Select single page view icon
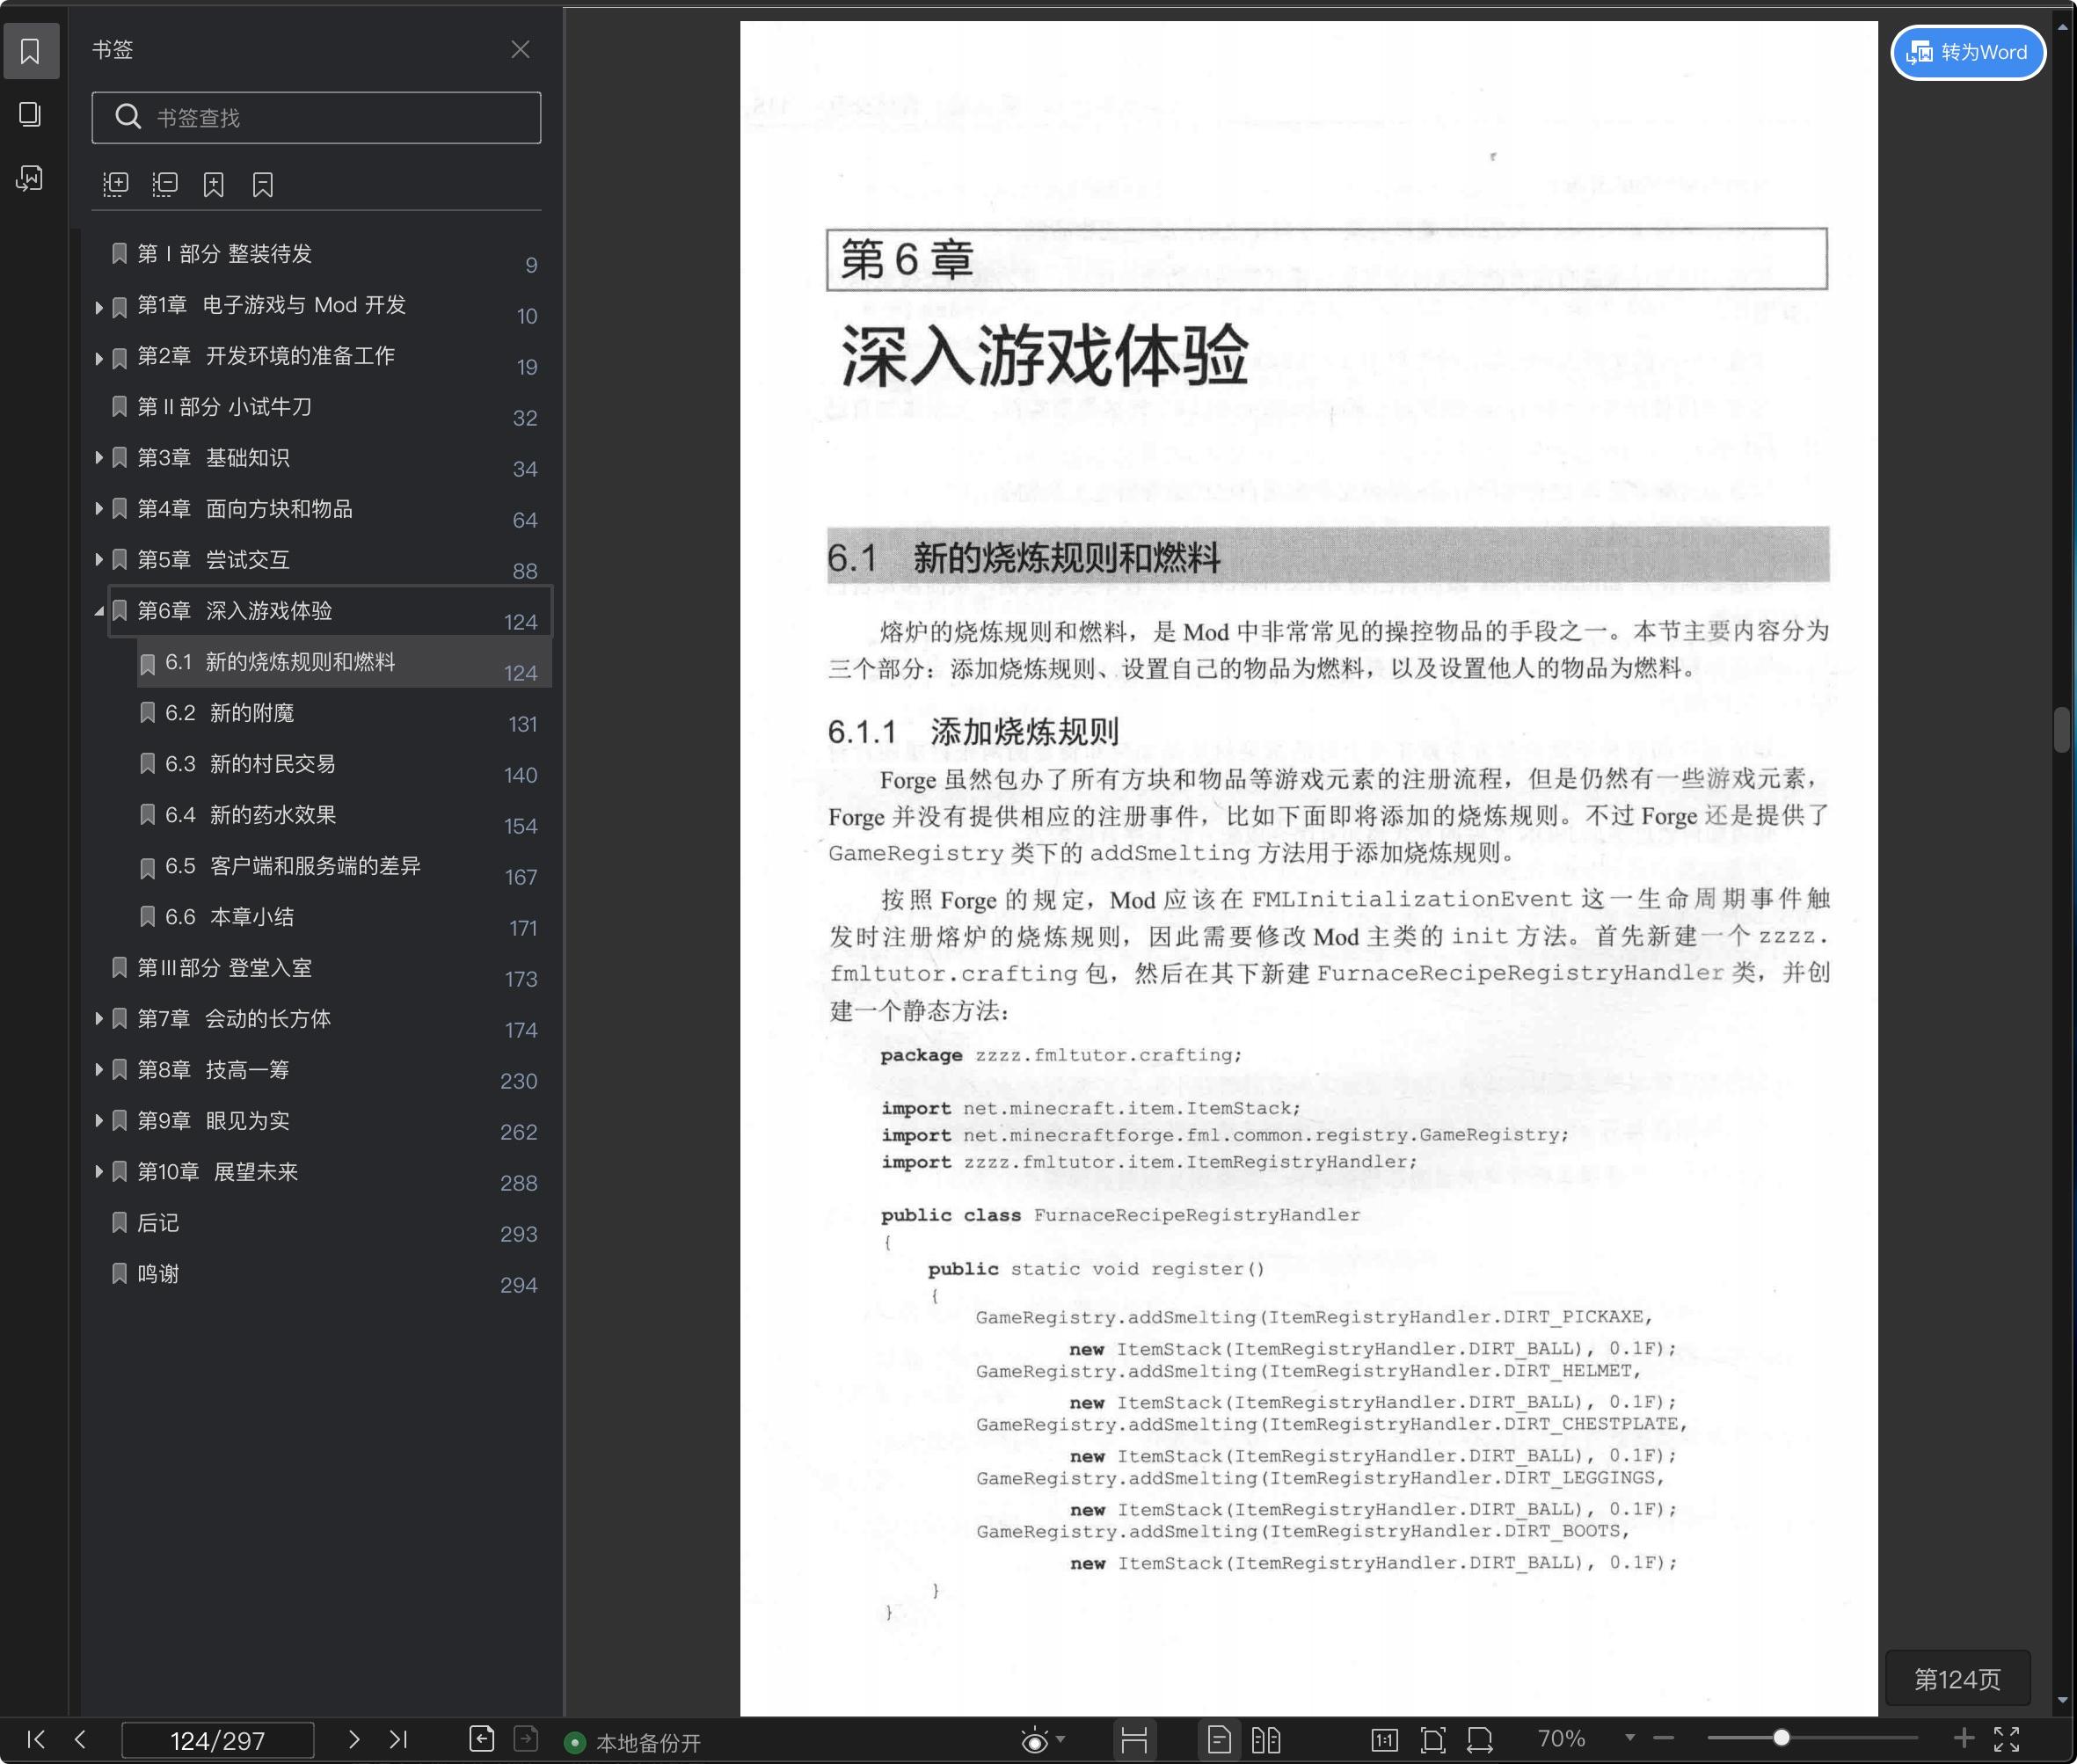 click(1219, 1740)
